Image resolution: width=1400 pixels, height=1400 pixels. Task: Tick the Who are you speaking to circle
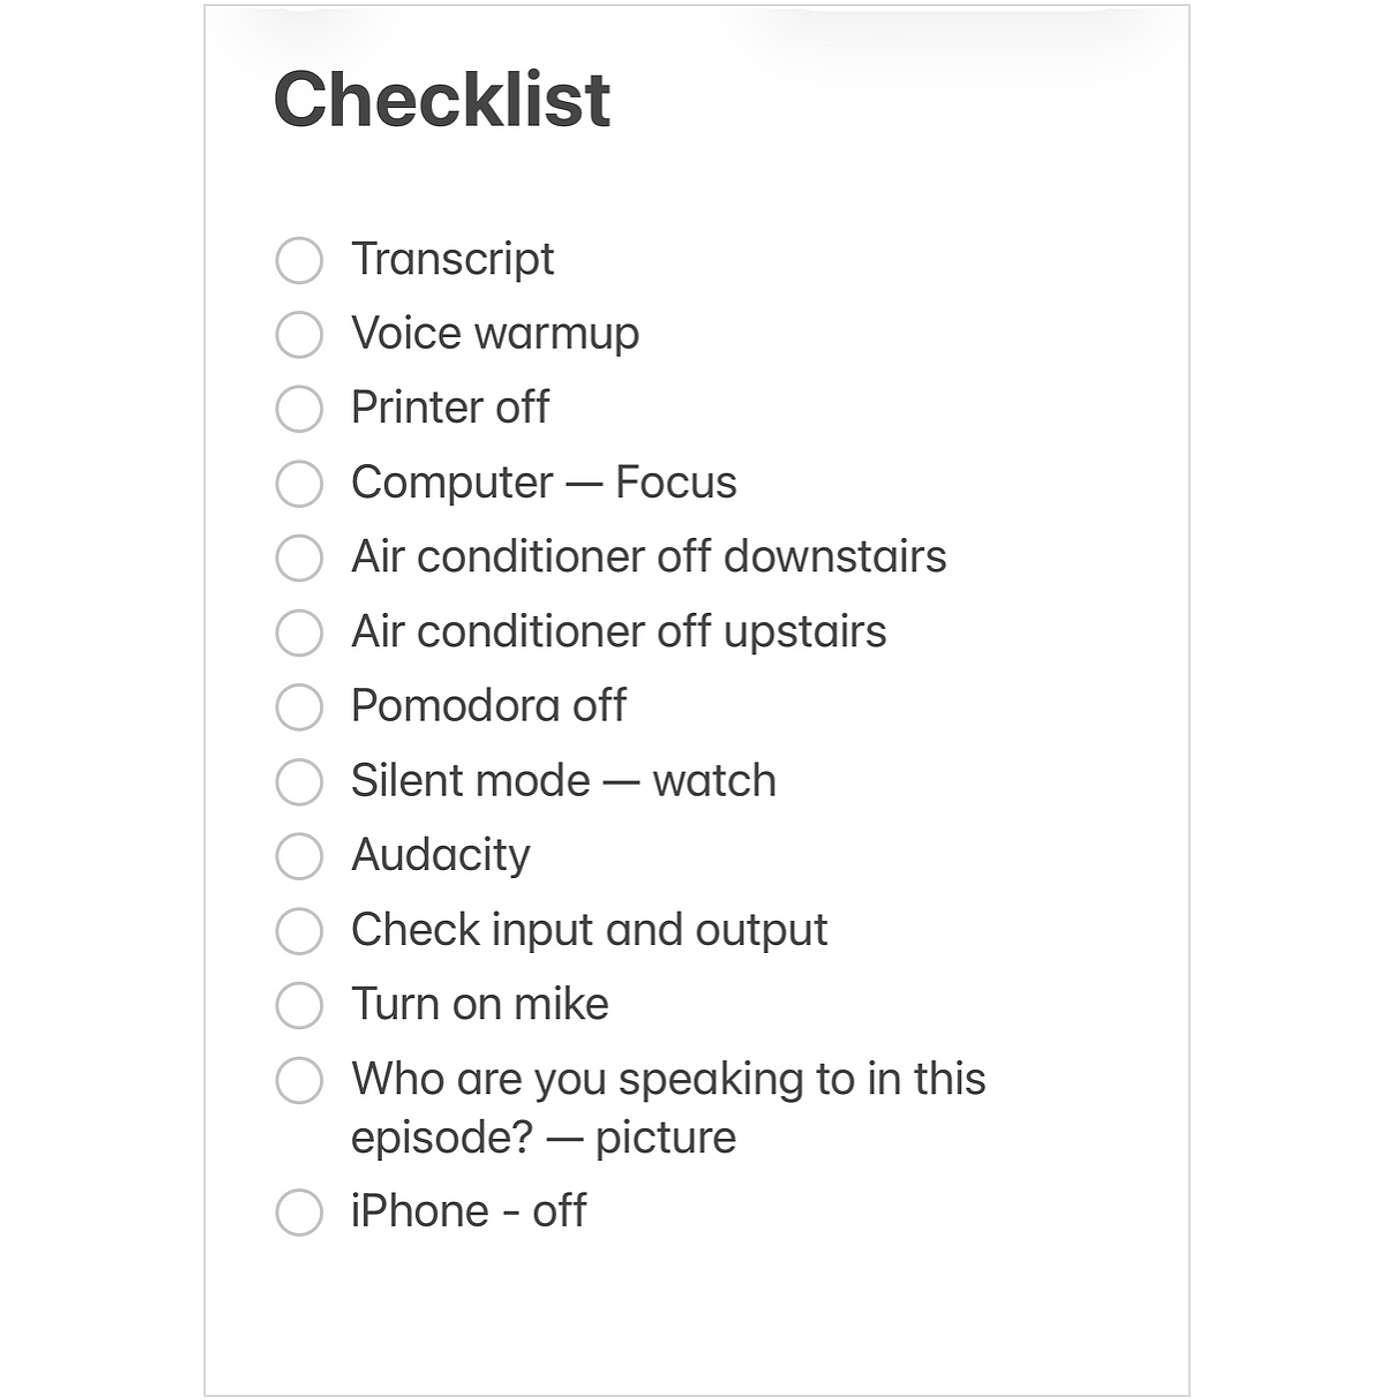click(x=299, y=1080)
